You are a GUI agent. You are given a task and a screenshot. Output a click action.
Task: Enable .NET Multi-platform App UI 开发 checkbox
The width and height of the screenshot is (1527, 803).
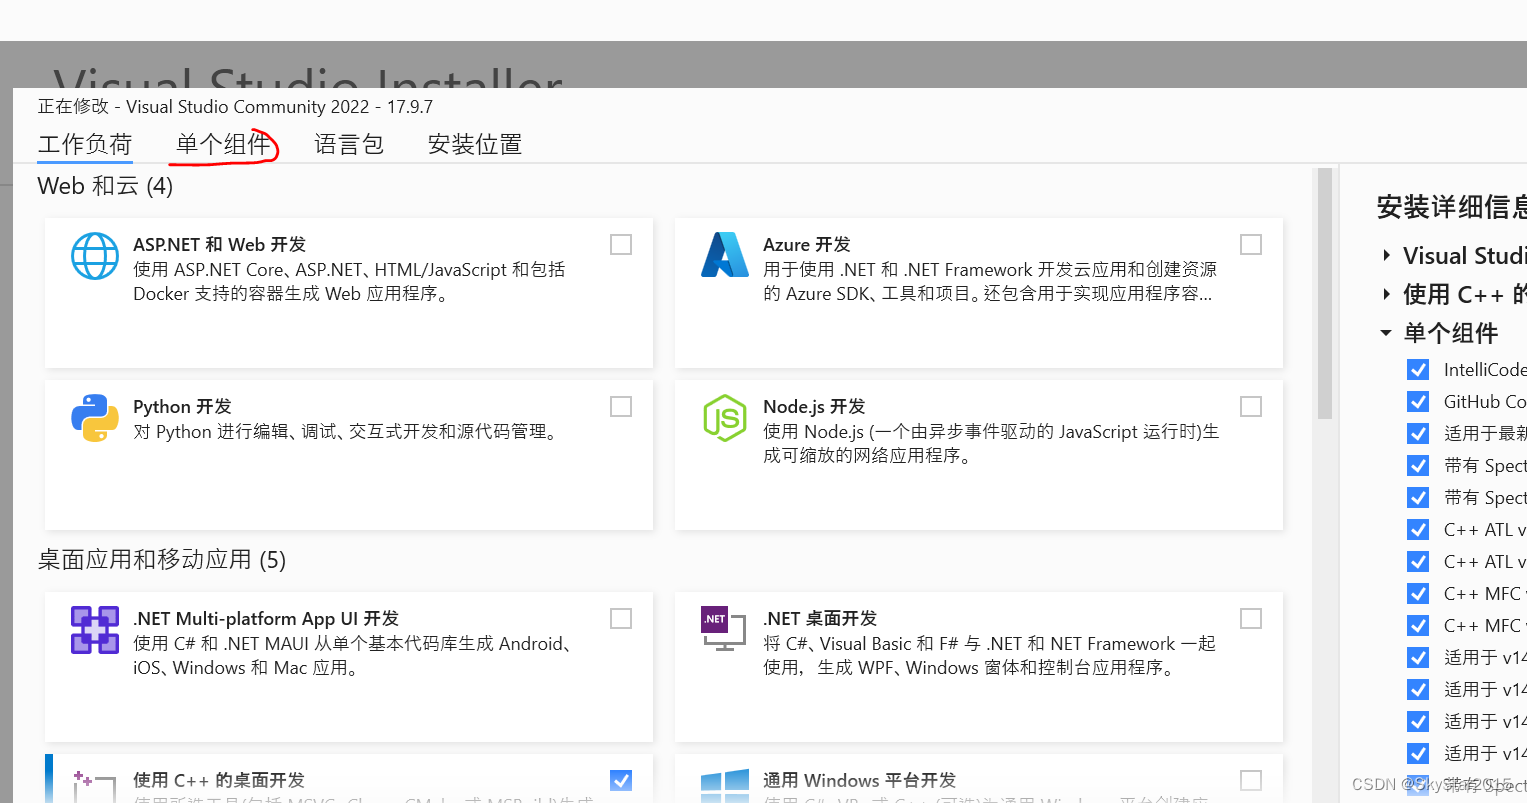(x=621, y=619)
